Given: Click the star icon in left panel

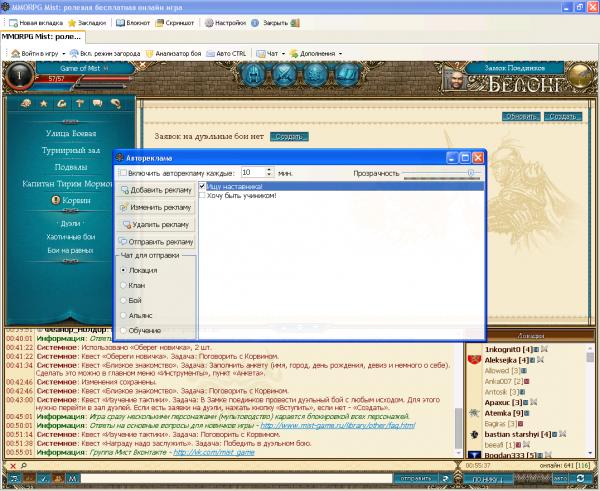Looking at the screenshot, I should 44,104.
